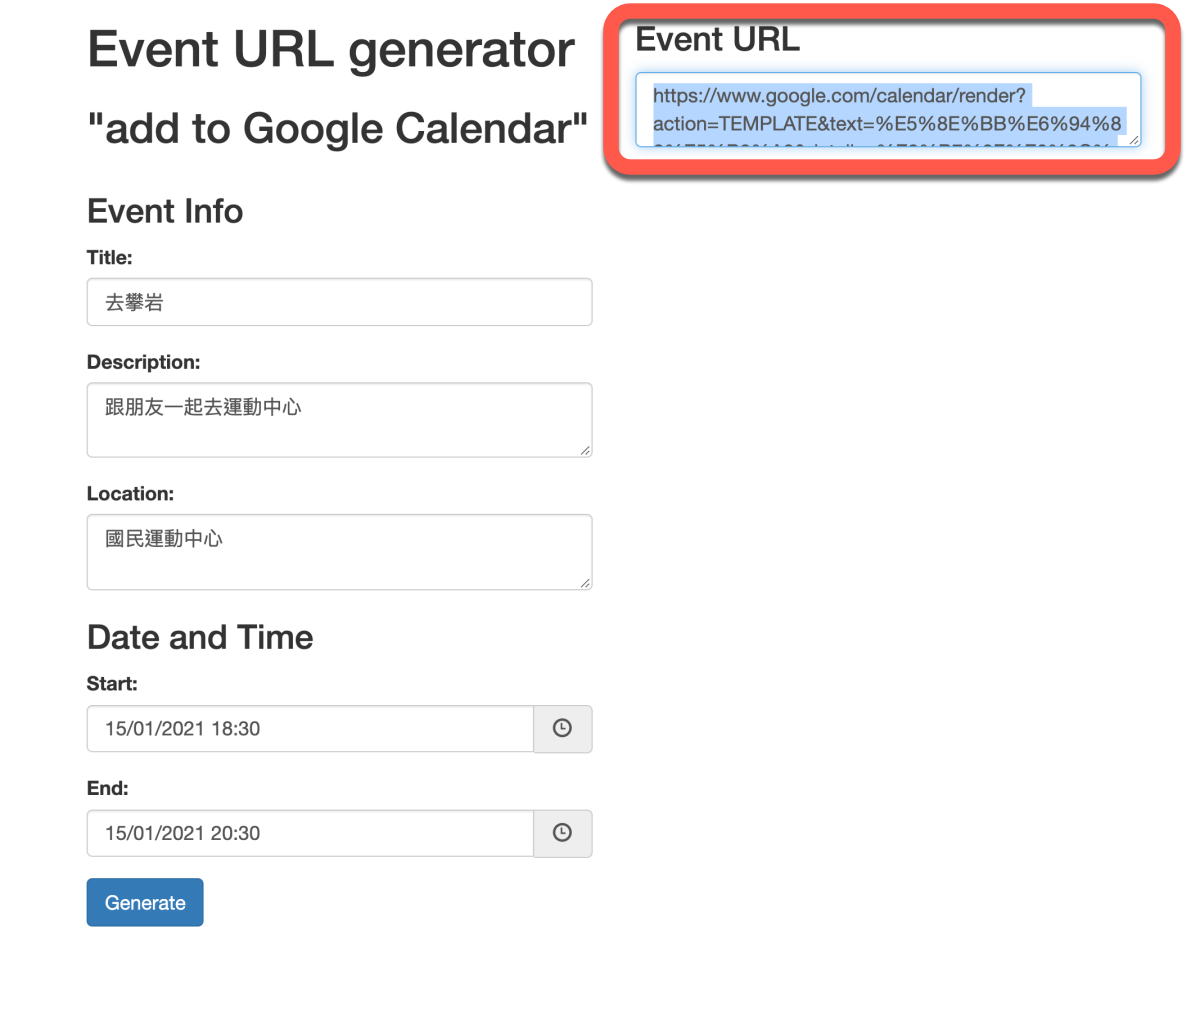Click the "Event Info" section heading
1200x1012 pixels.
coord(165,211)
